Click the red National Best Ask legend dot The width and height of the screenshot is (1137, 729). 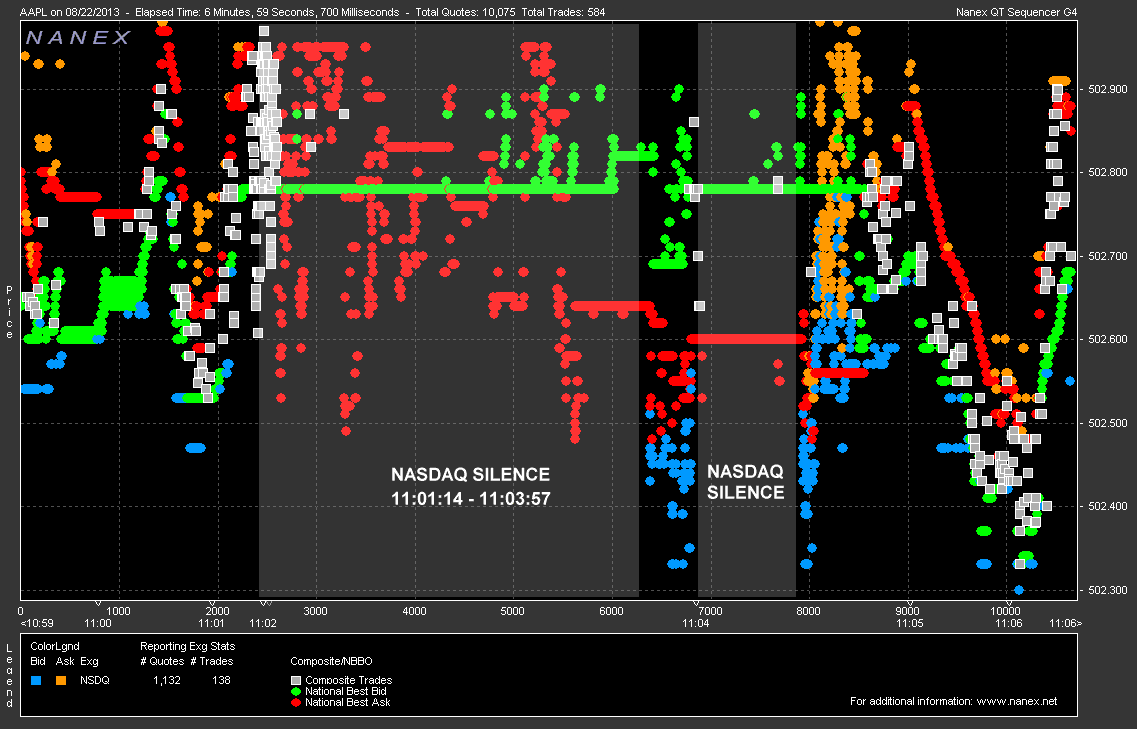(295, 702)
